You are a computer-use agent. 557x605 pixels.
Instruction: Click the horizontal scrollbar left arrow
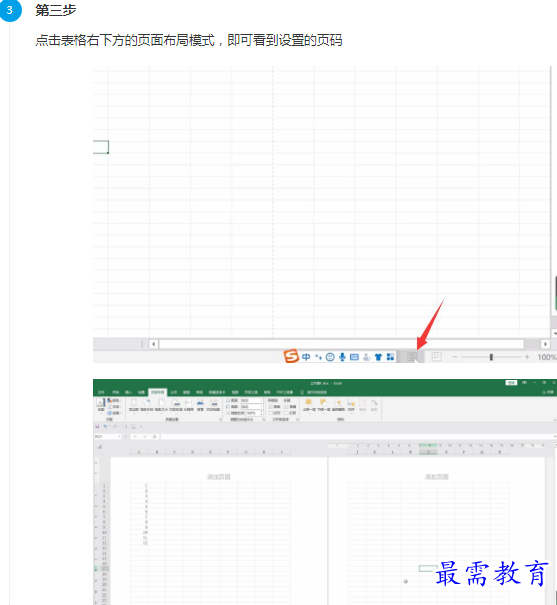point(154,344)
